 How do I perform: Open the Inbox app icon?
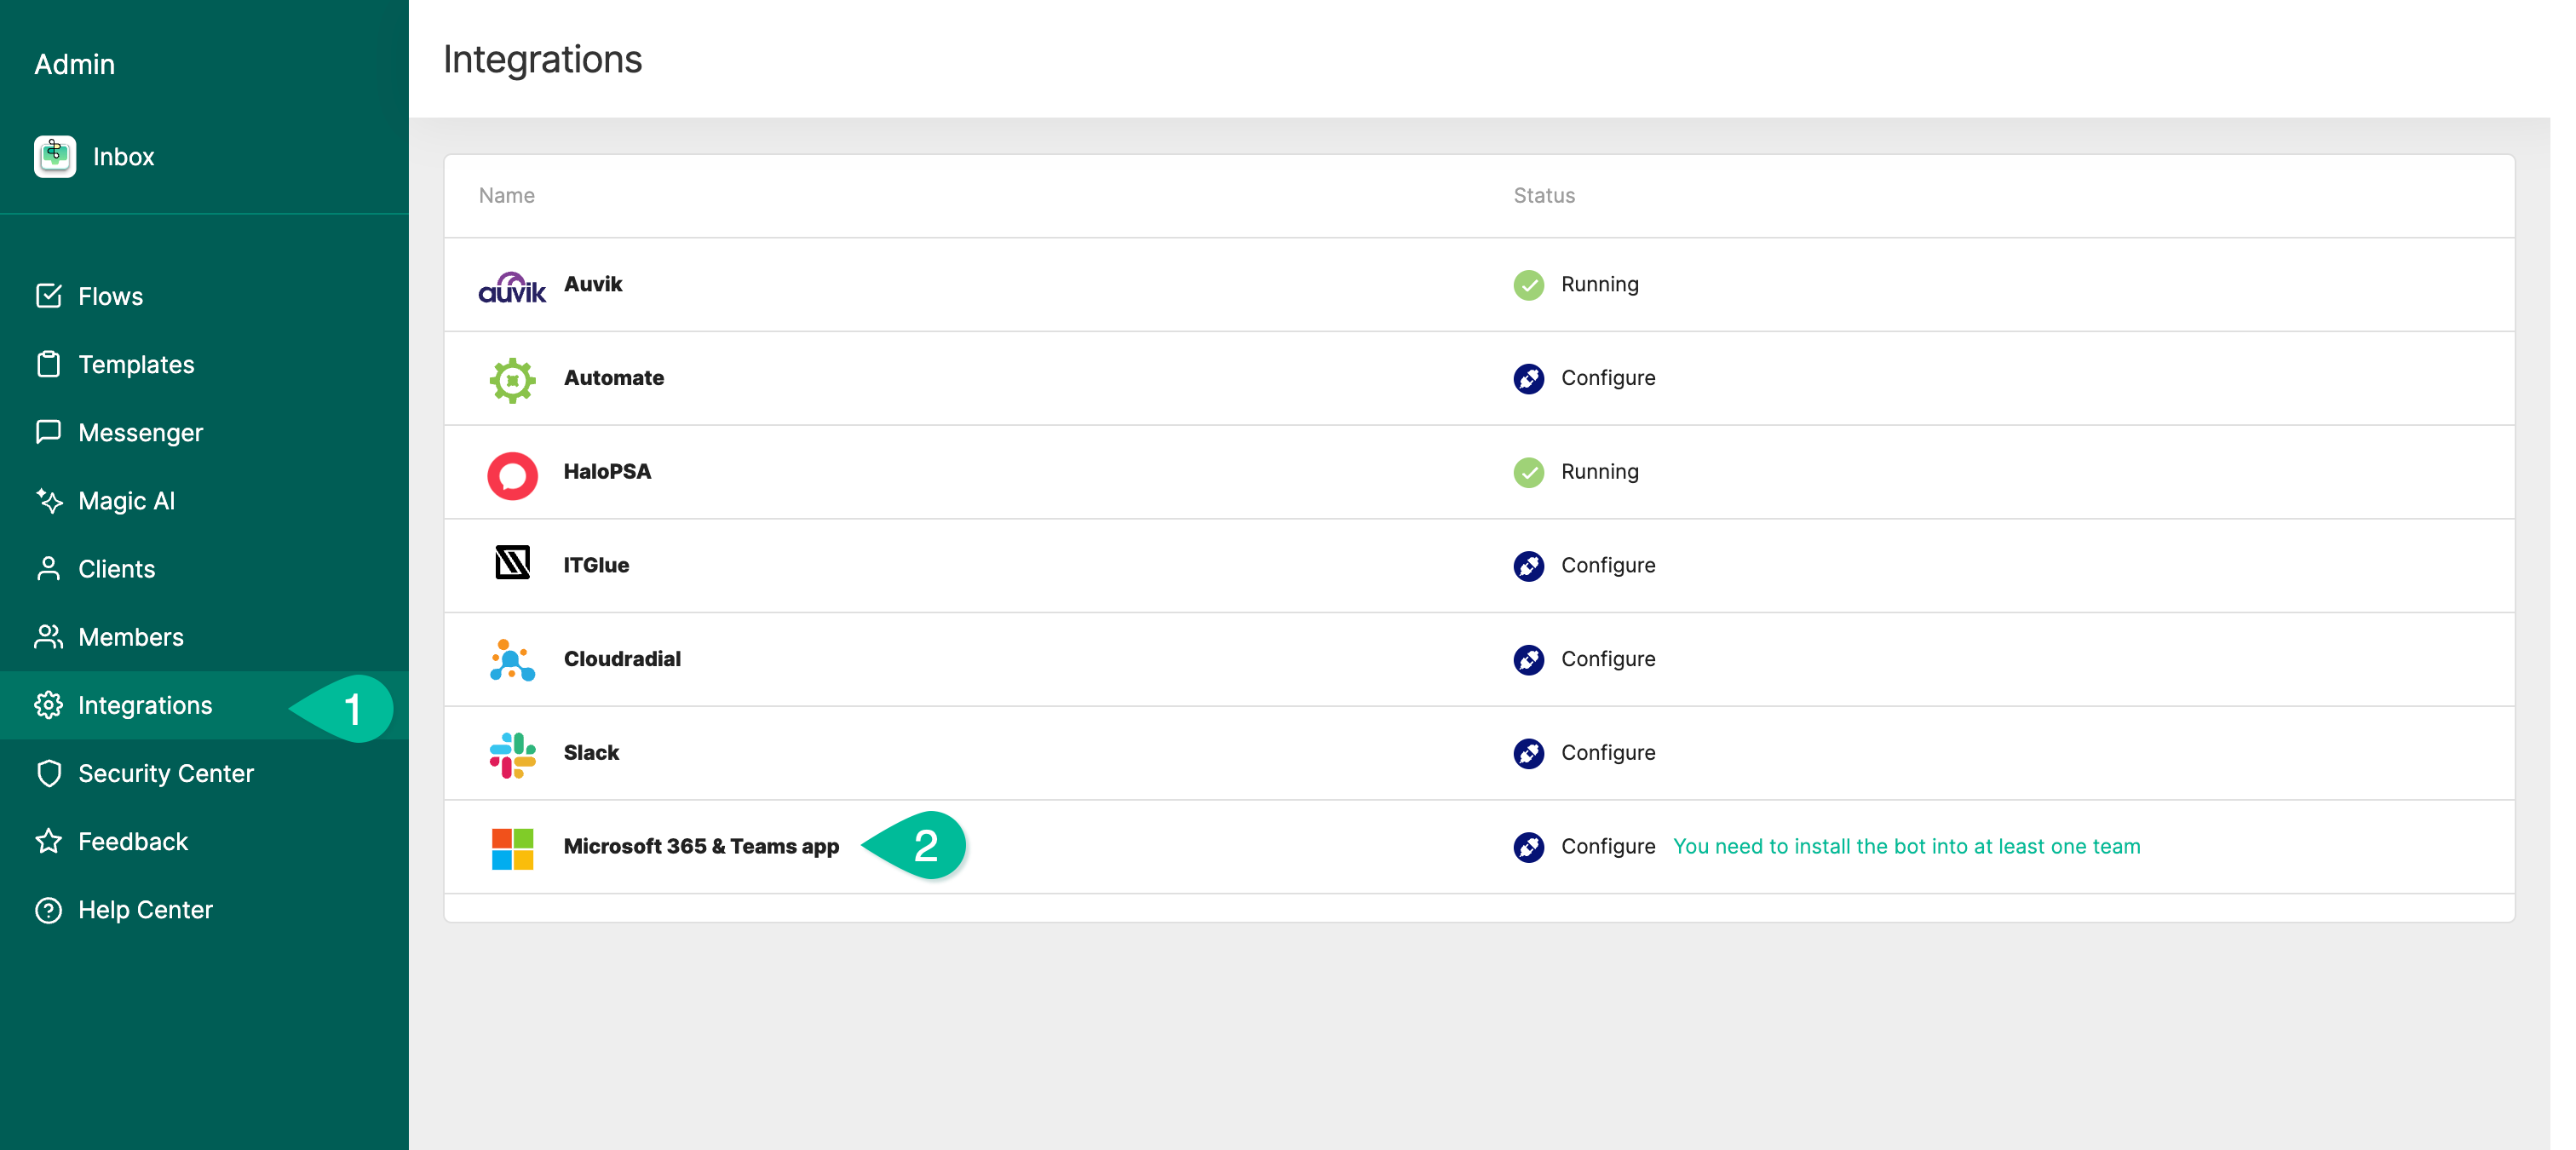pyautogui.click(x=55, y=156)
